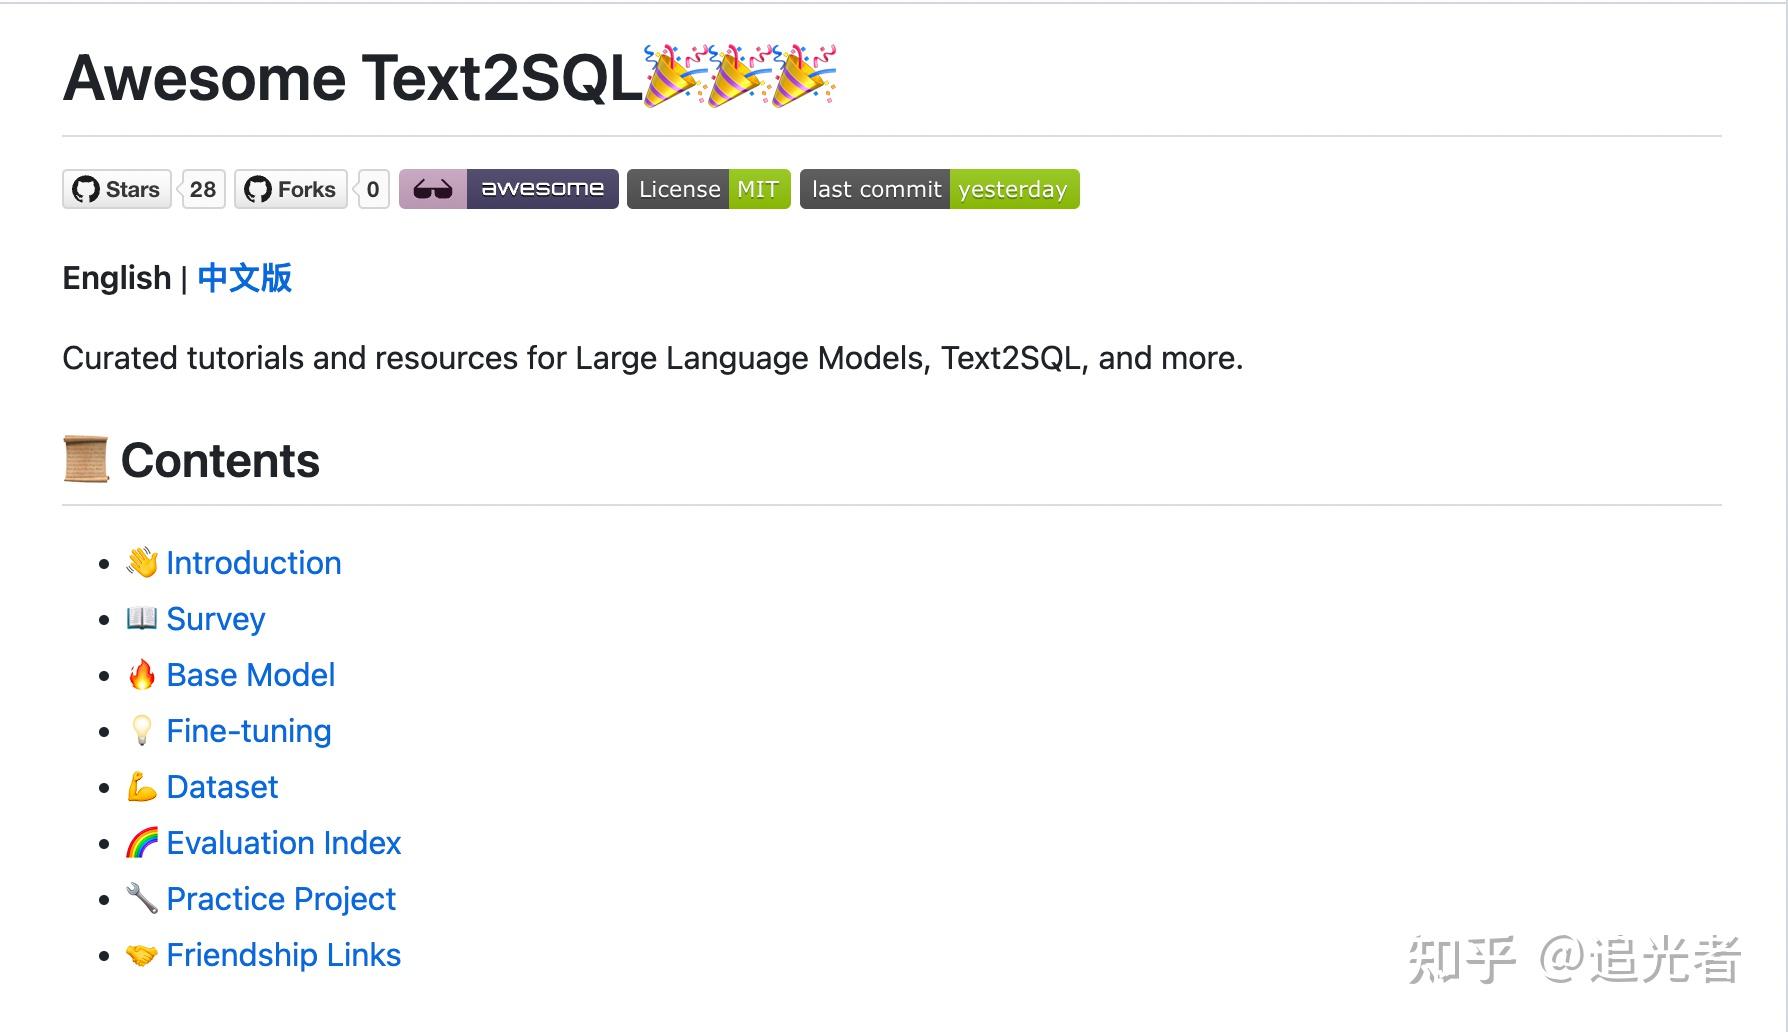
Task: Open the Introduction section link
Action: point(255,563)
